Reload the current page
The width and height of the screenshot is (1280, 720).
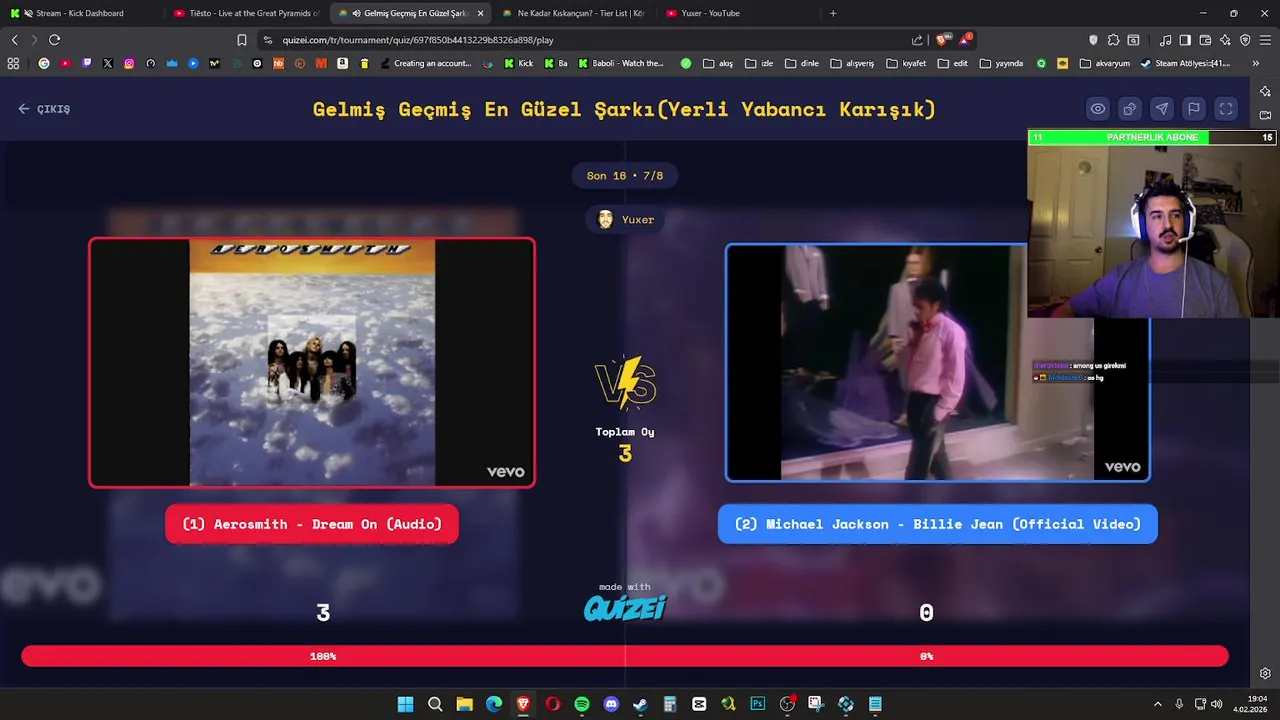(x=54, y=40)
